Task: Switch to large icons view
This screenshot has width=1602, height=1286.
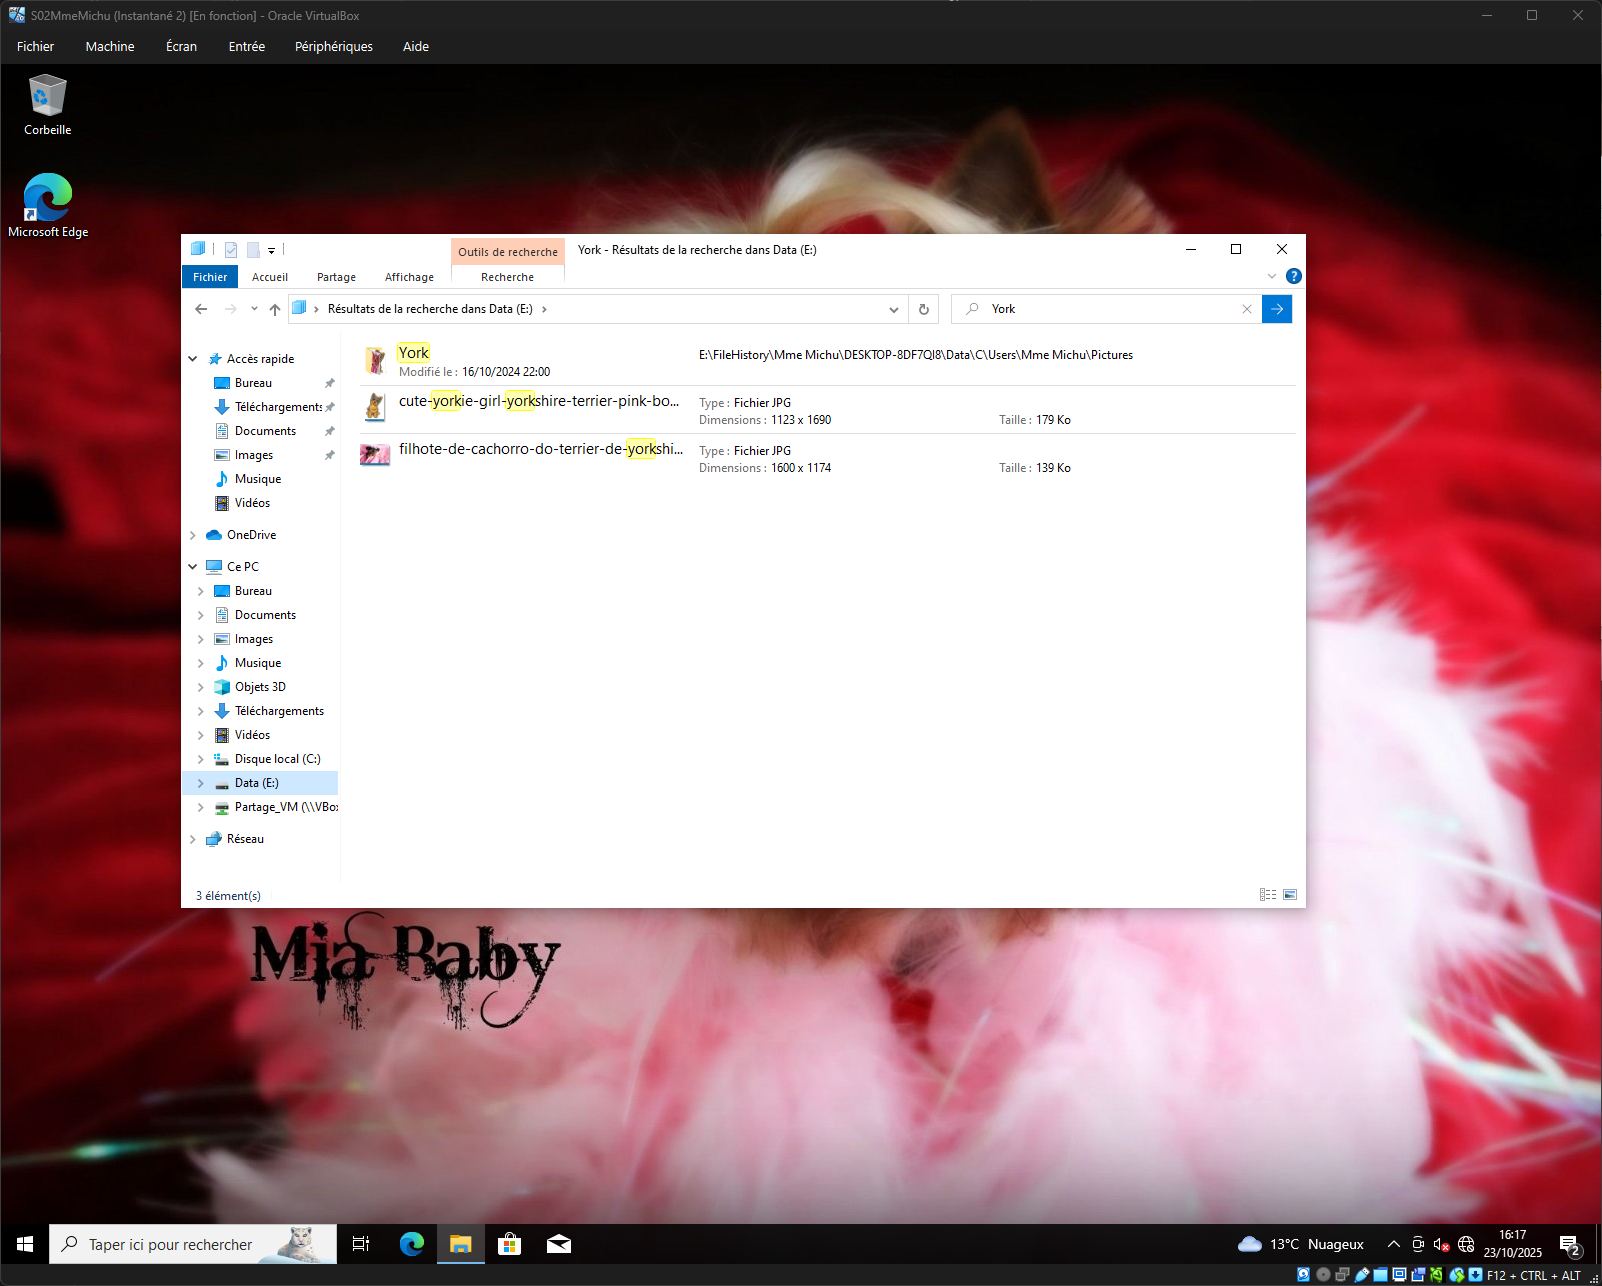Action: pyautogui.click(x=1290, y=895)
